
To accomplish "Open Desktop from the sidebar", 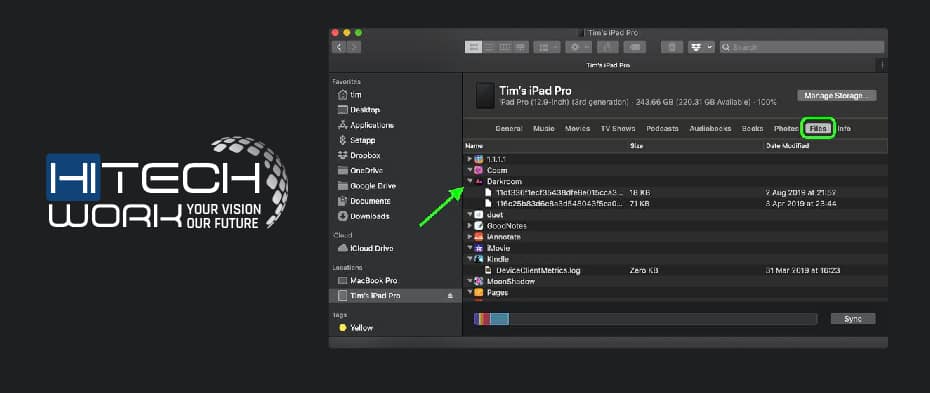I will coord(359,110).
